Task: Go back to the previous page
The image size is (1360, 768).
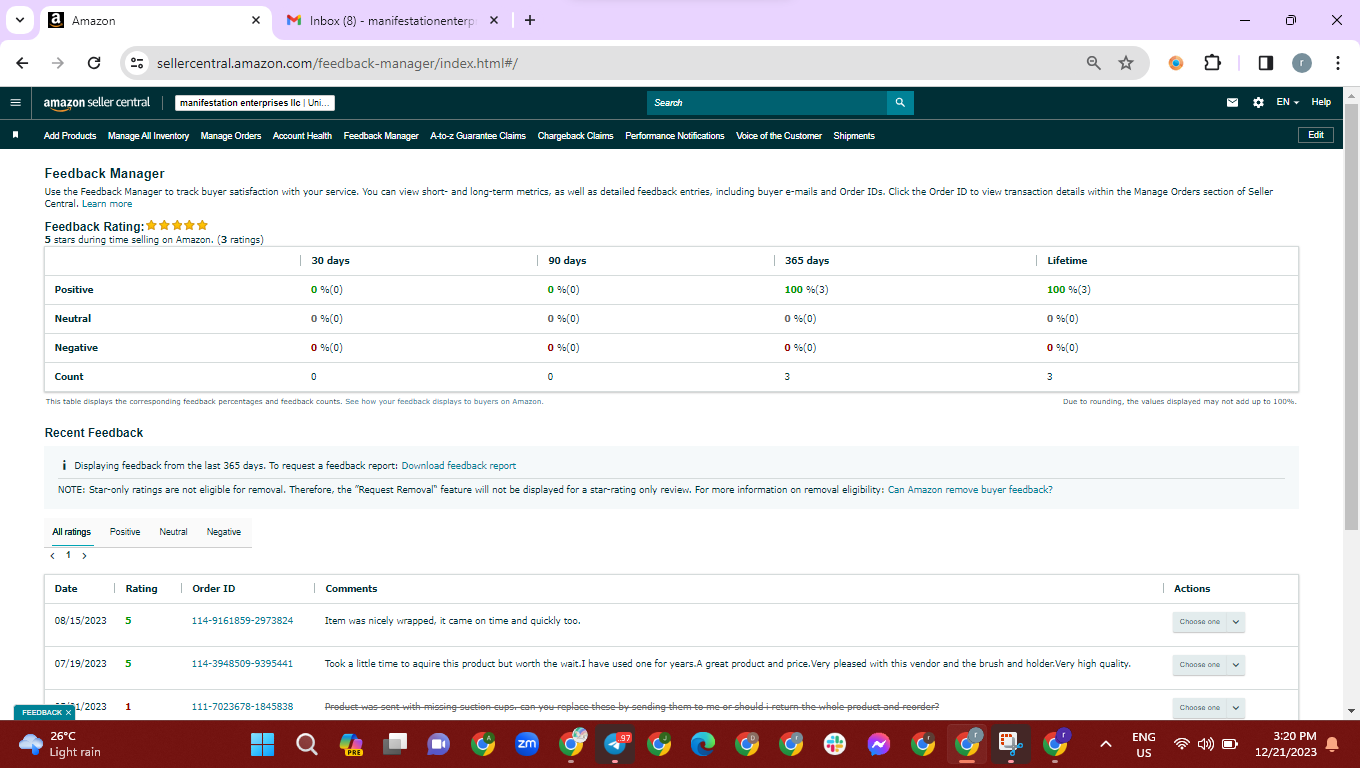Action: [x=23, y=63]
